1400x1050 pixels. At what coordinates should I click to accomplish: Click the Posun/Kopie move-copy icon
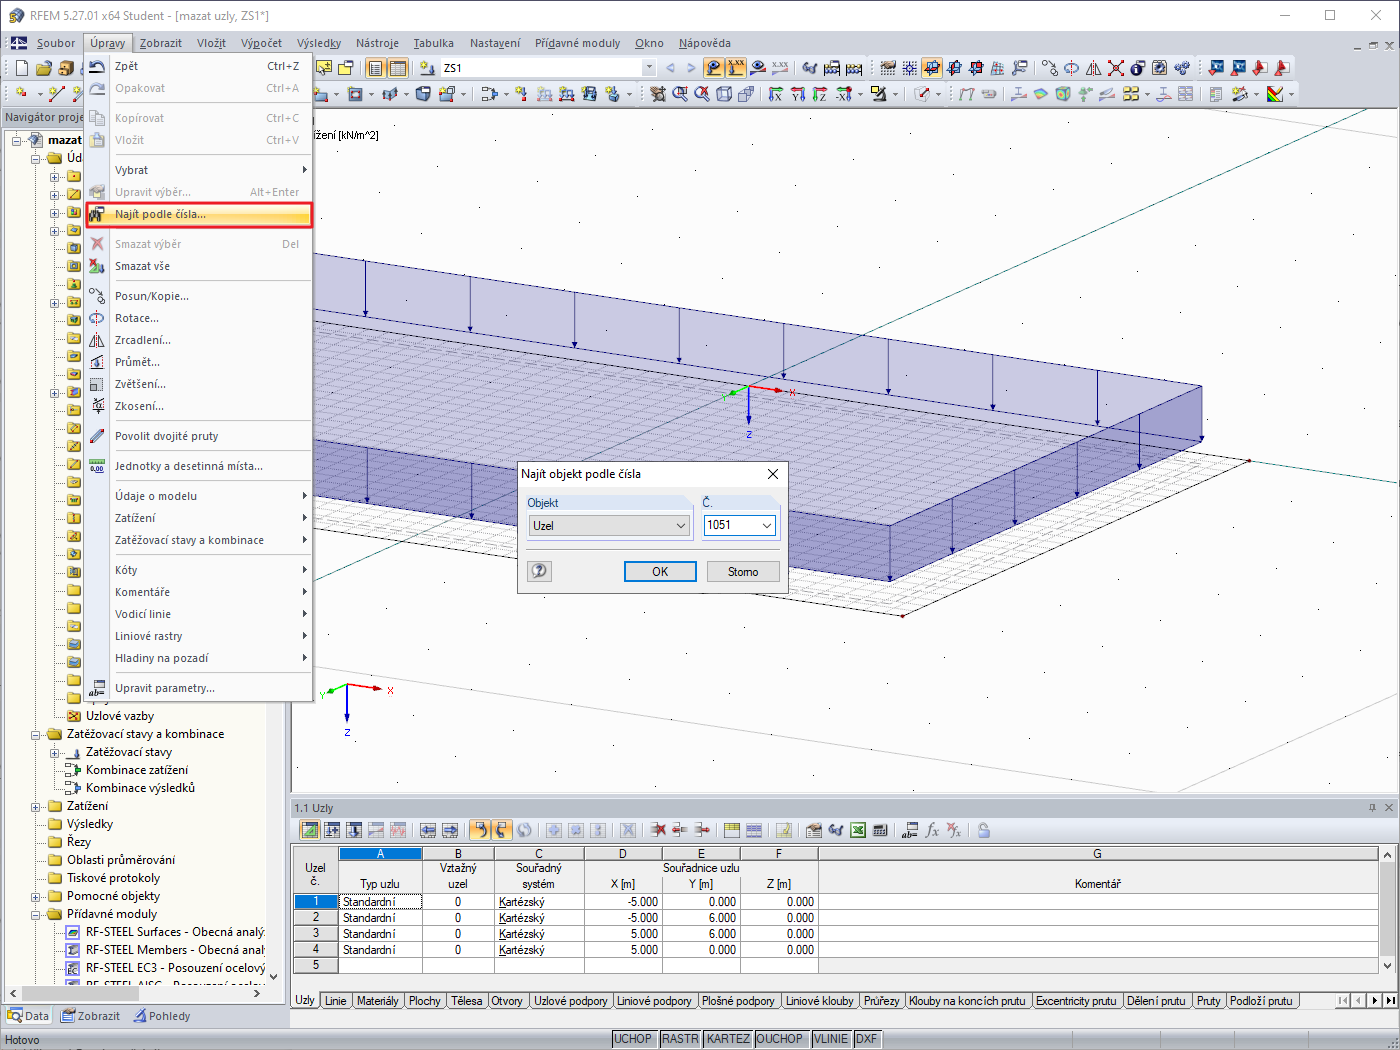click(97, 296)
